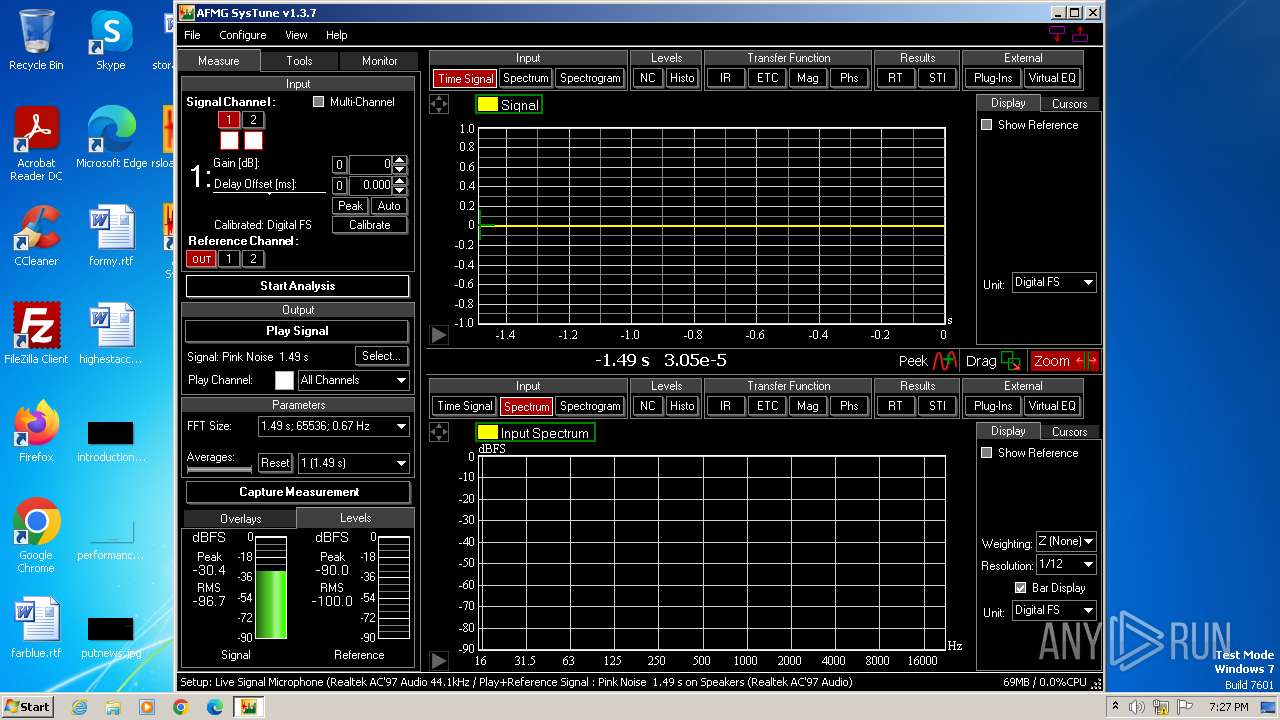
Task: Open Firefox desktop icon
Action: point(36,432)
